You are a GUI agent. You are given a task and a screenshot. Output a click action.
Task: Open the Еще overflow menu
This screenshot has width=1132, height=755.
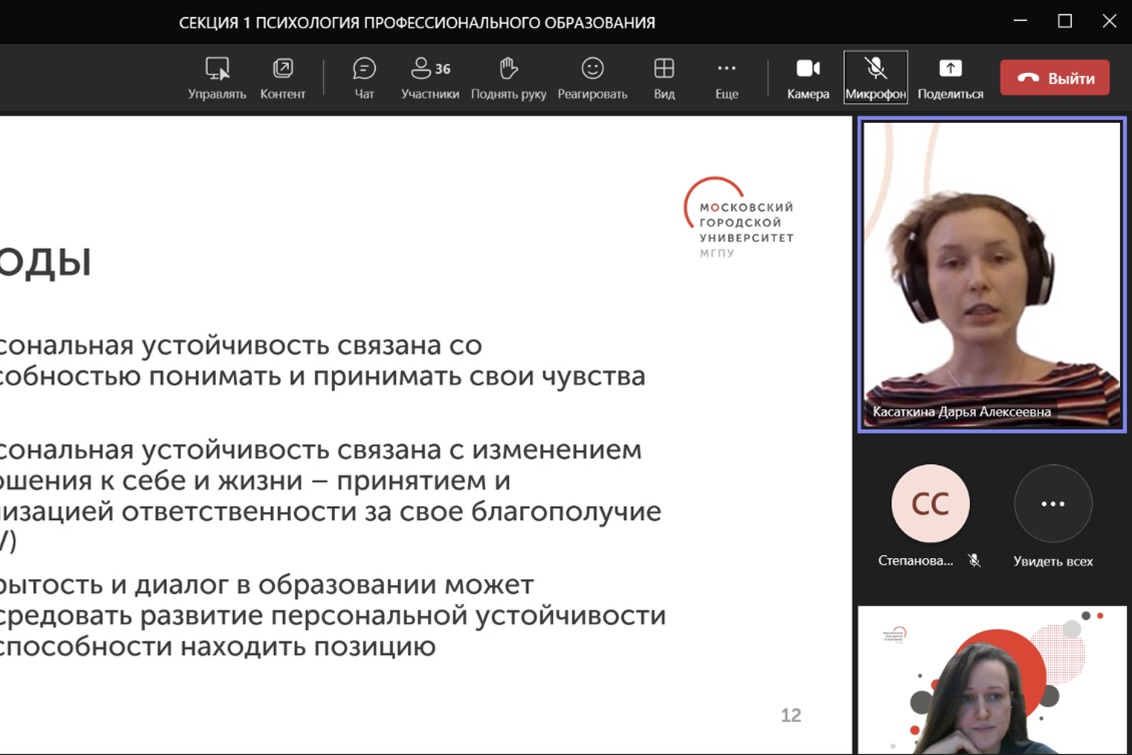726,77
